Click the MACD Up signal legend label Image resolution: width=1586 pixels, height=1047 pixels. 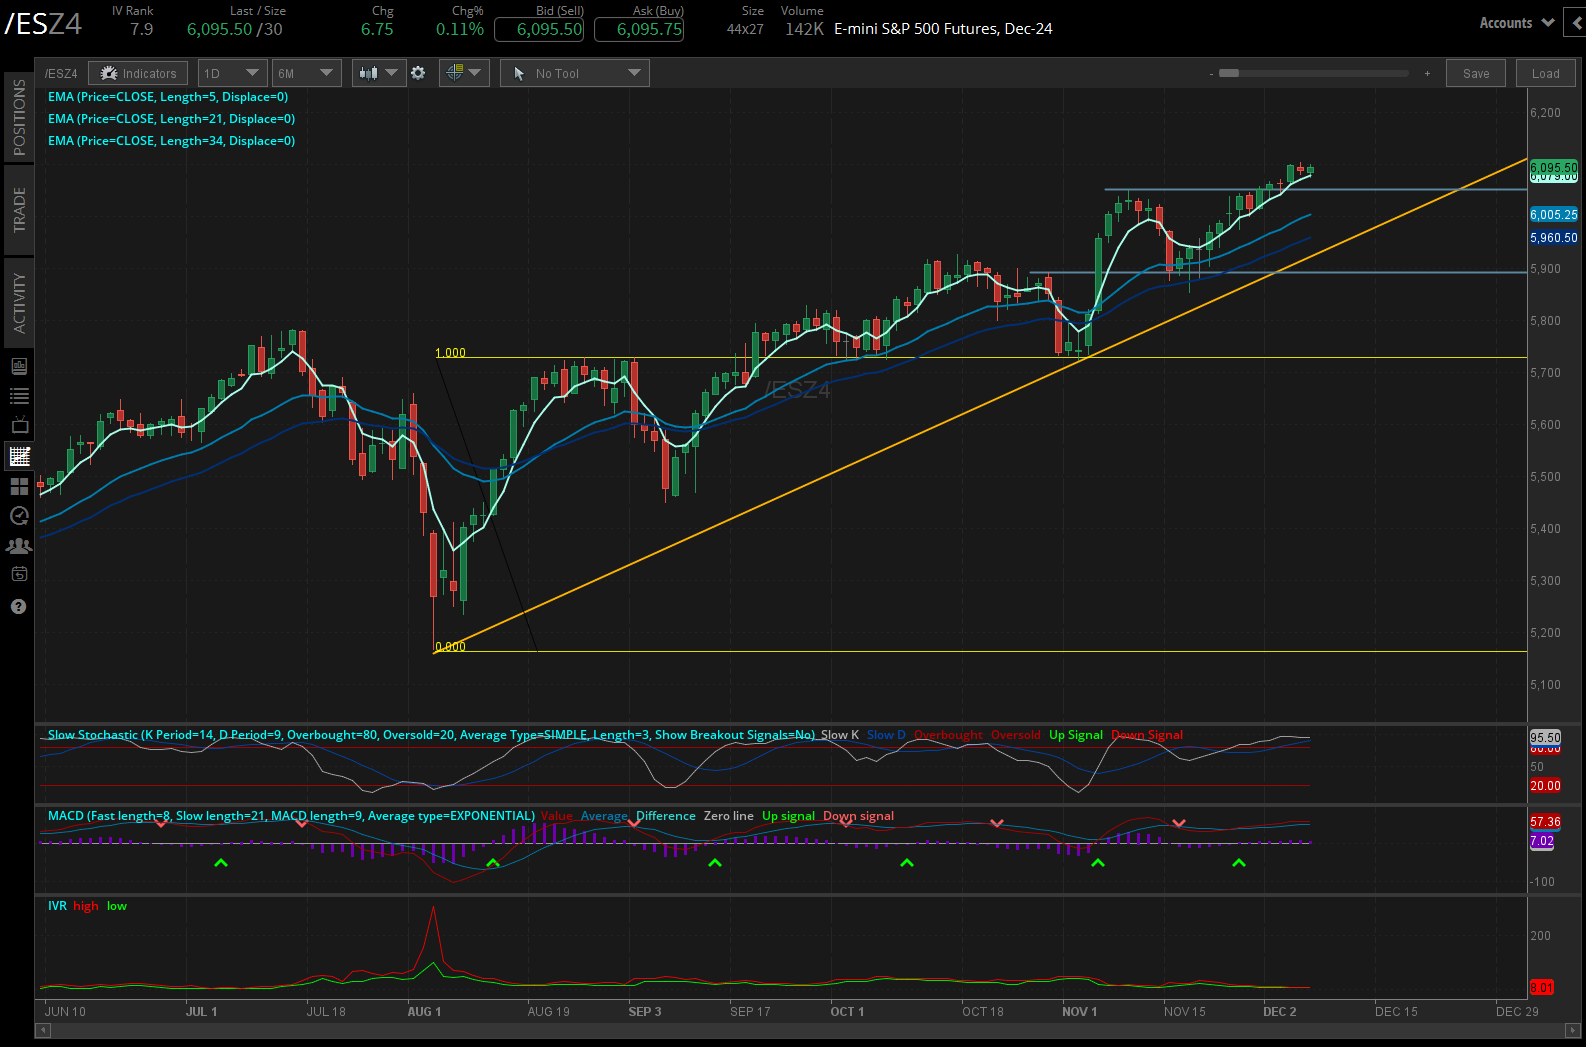[x=788, y=816]
